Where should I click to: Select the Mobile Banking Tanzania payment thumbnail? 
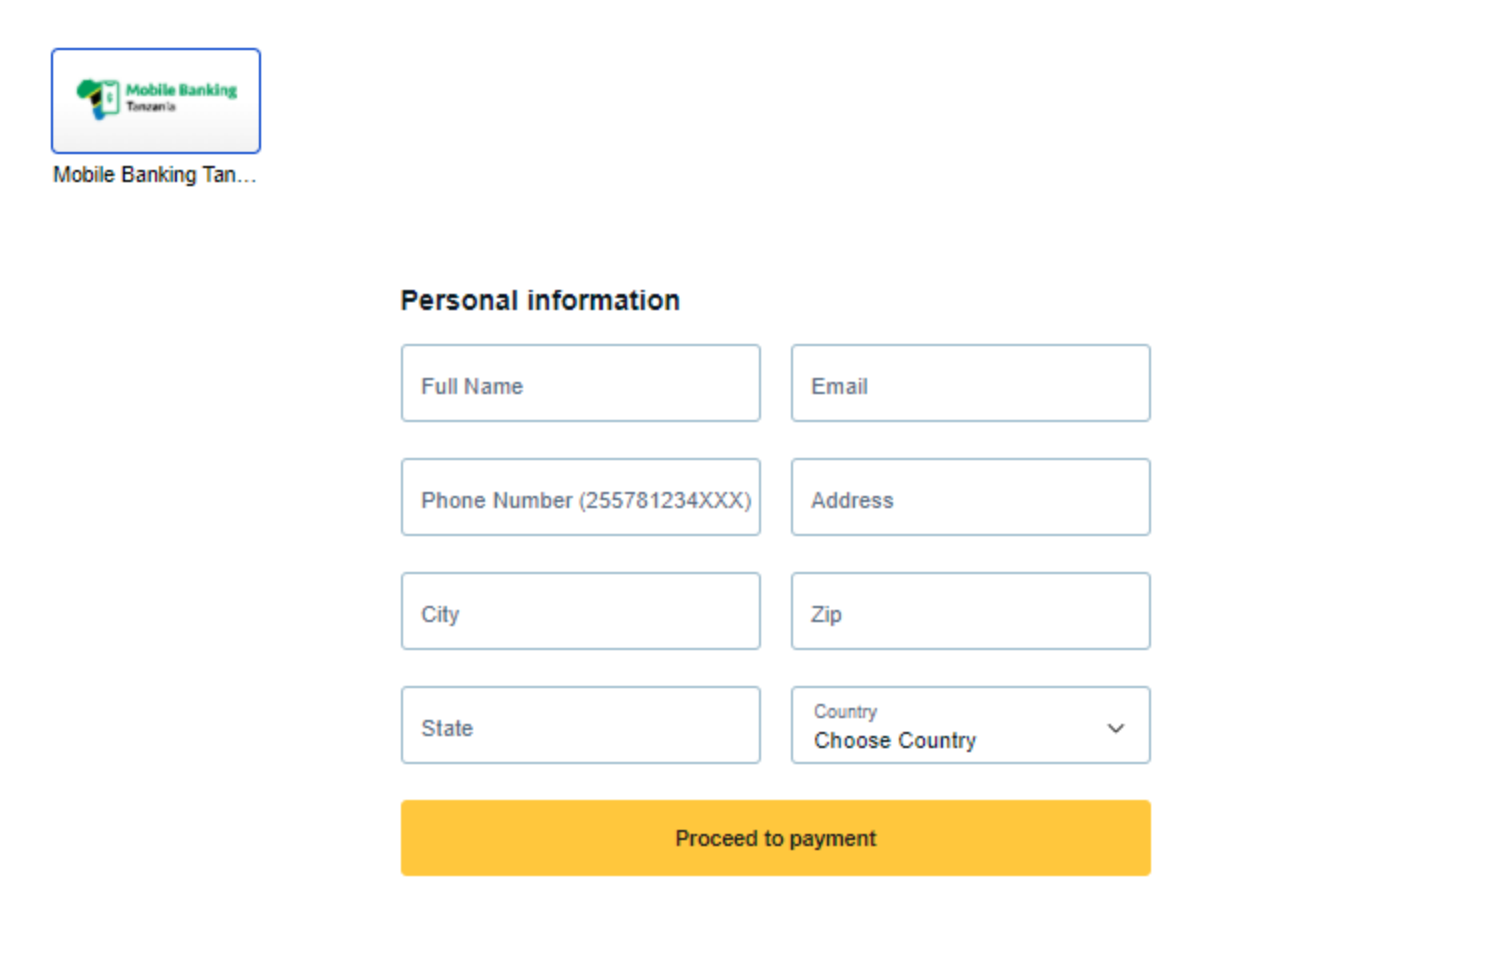156,101
